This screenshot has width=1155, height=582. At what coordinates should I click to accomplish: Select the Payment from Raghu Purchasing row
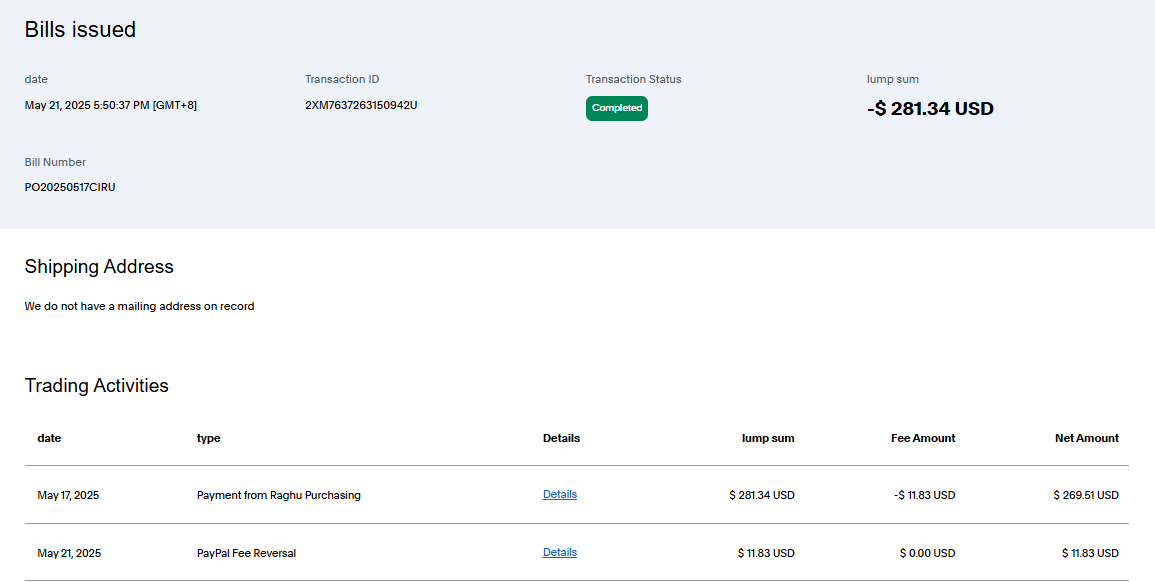pyautogui.click(x=278, y=495)
